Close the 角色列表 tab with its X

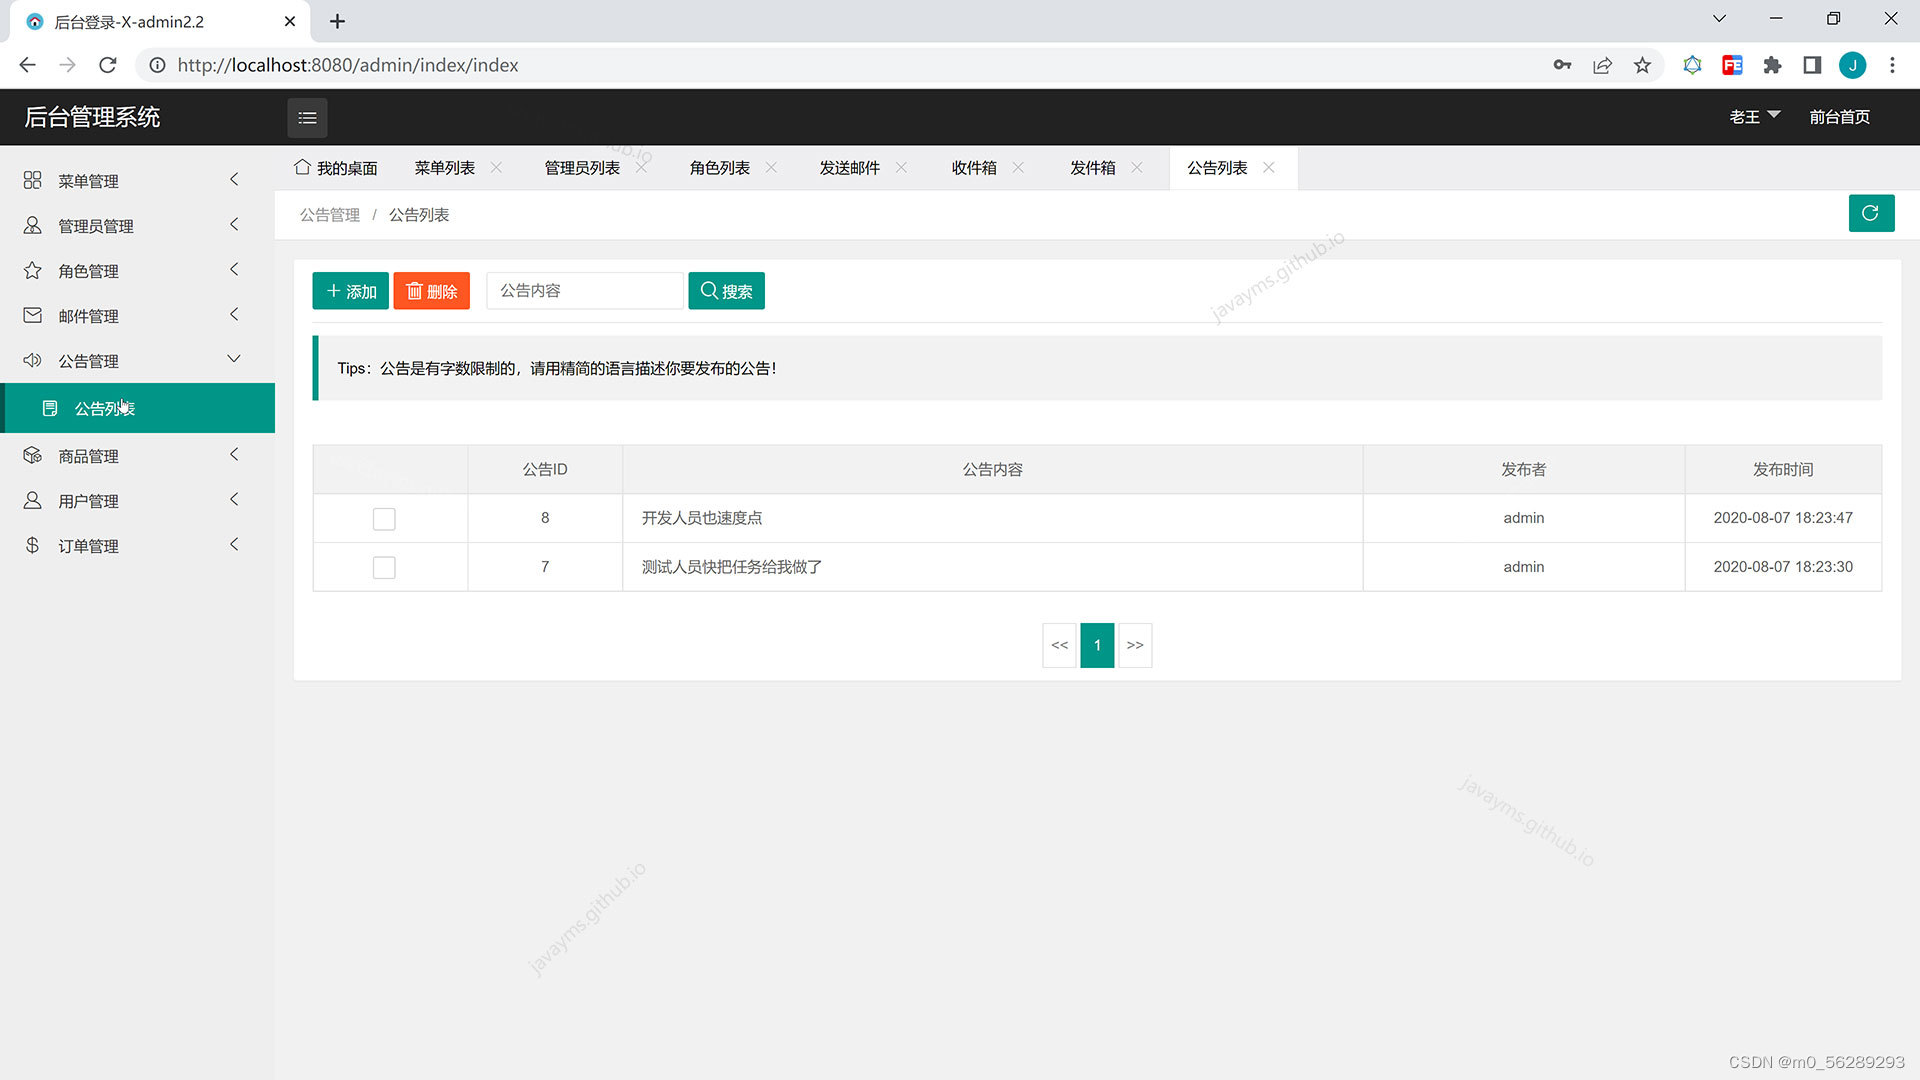point(771,167)
